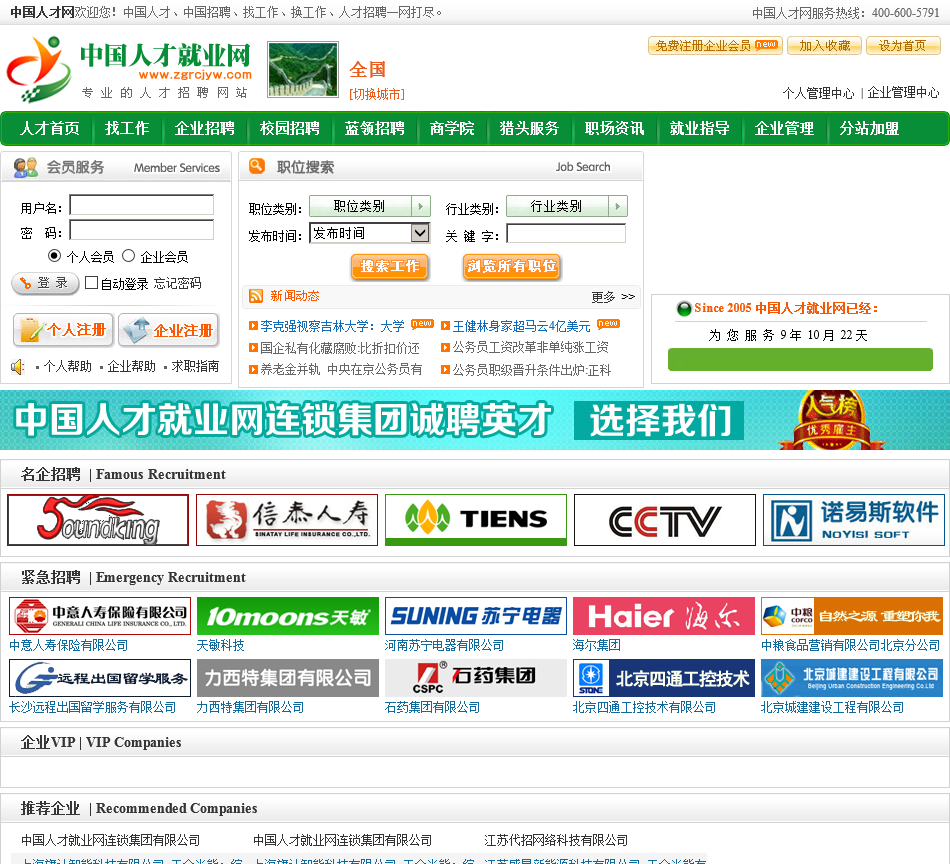Open the 个人管理中心 link
This screenshot has height=864, width=950.
[818, 93]
